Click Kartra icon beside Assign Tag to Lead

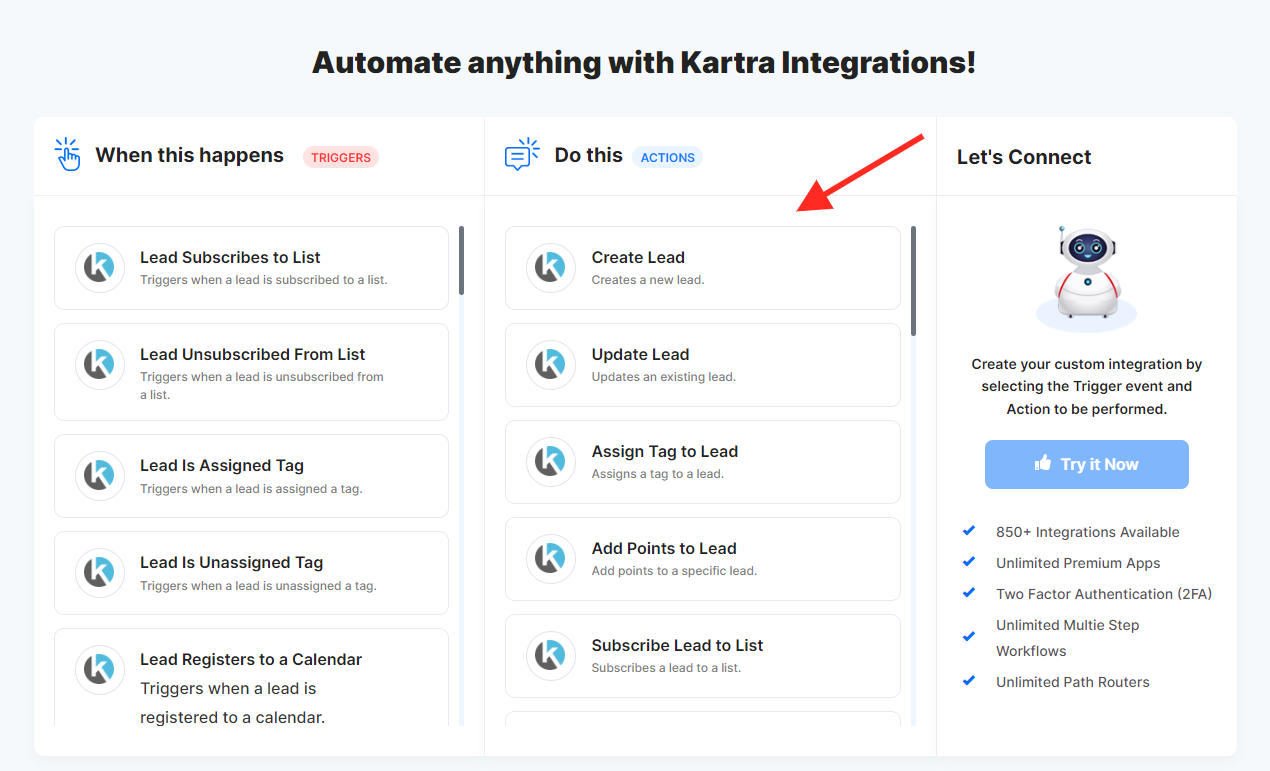click(x=551, y=462)
